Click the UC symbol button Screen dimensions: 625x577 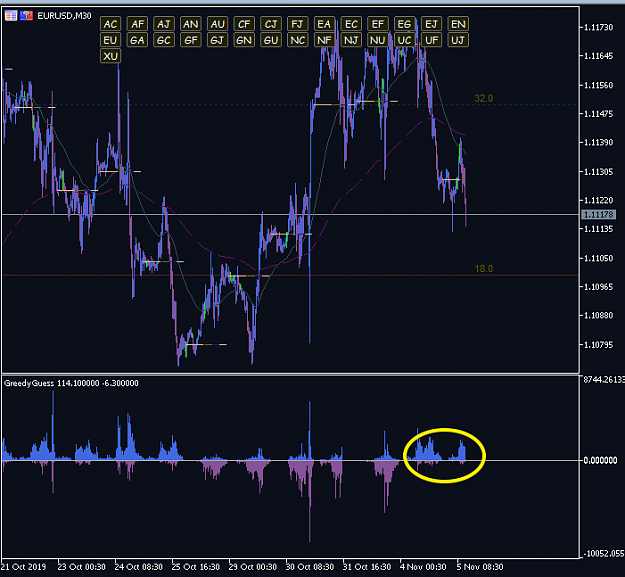(x=405, y=40)
